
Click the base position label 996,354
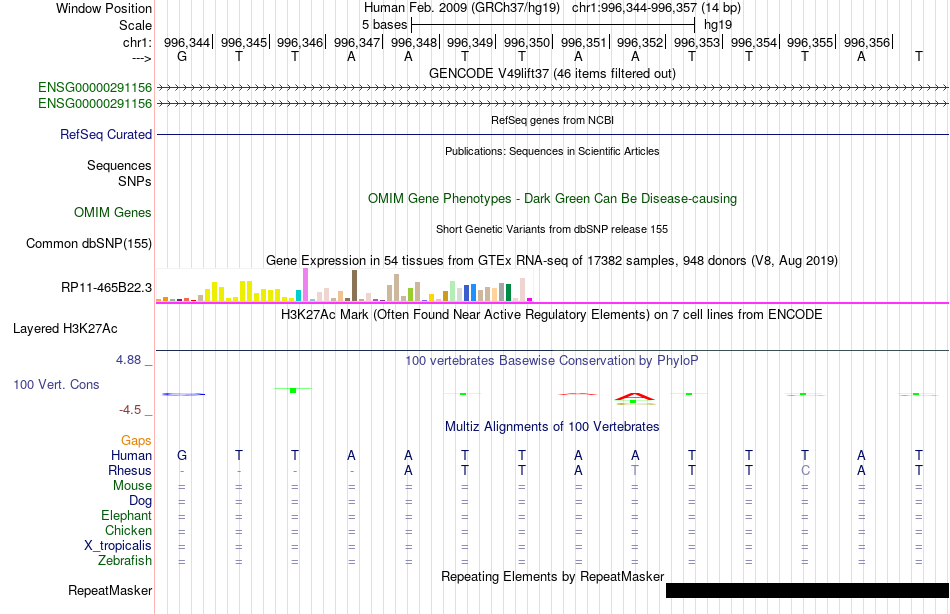(754, 42)
